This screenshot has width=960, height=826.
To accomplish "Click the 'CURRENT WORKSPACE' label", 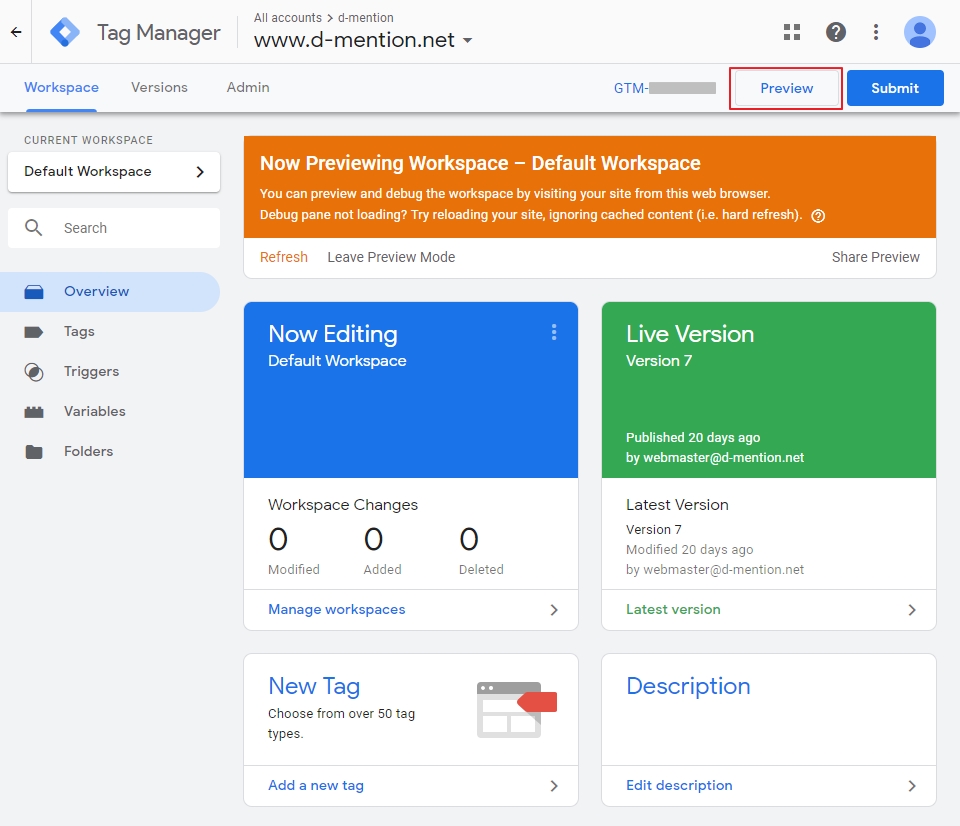I will tap(88, 140).
